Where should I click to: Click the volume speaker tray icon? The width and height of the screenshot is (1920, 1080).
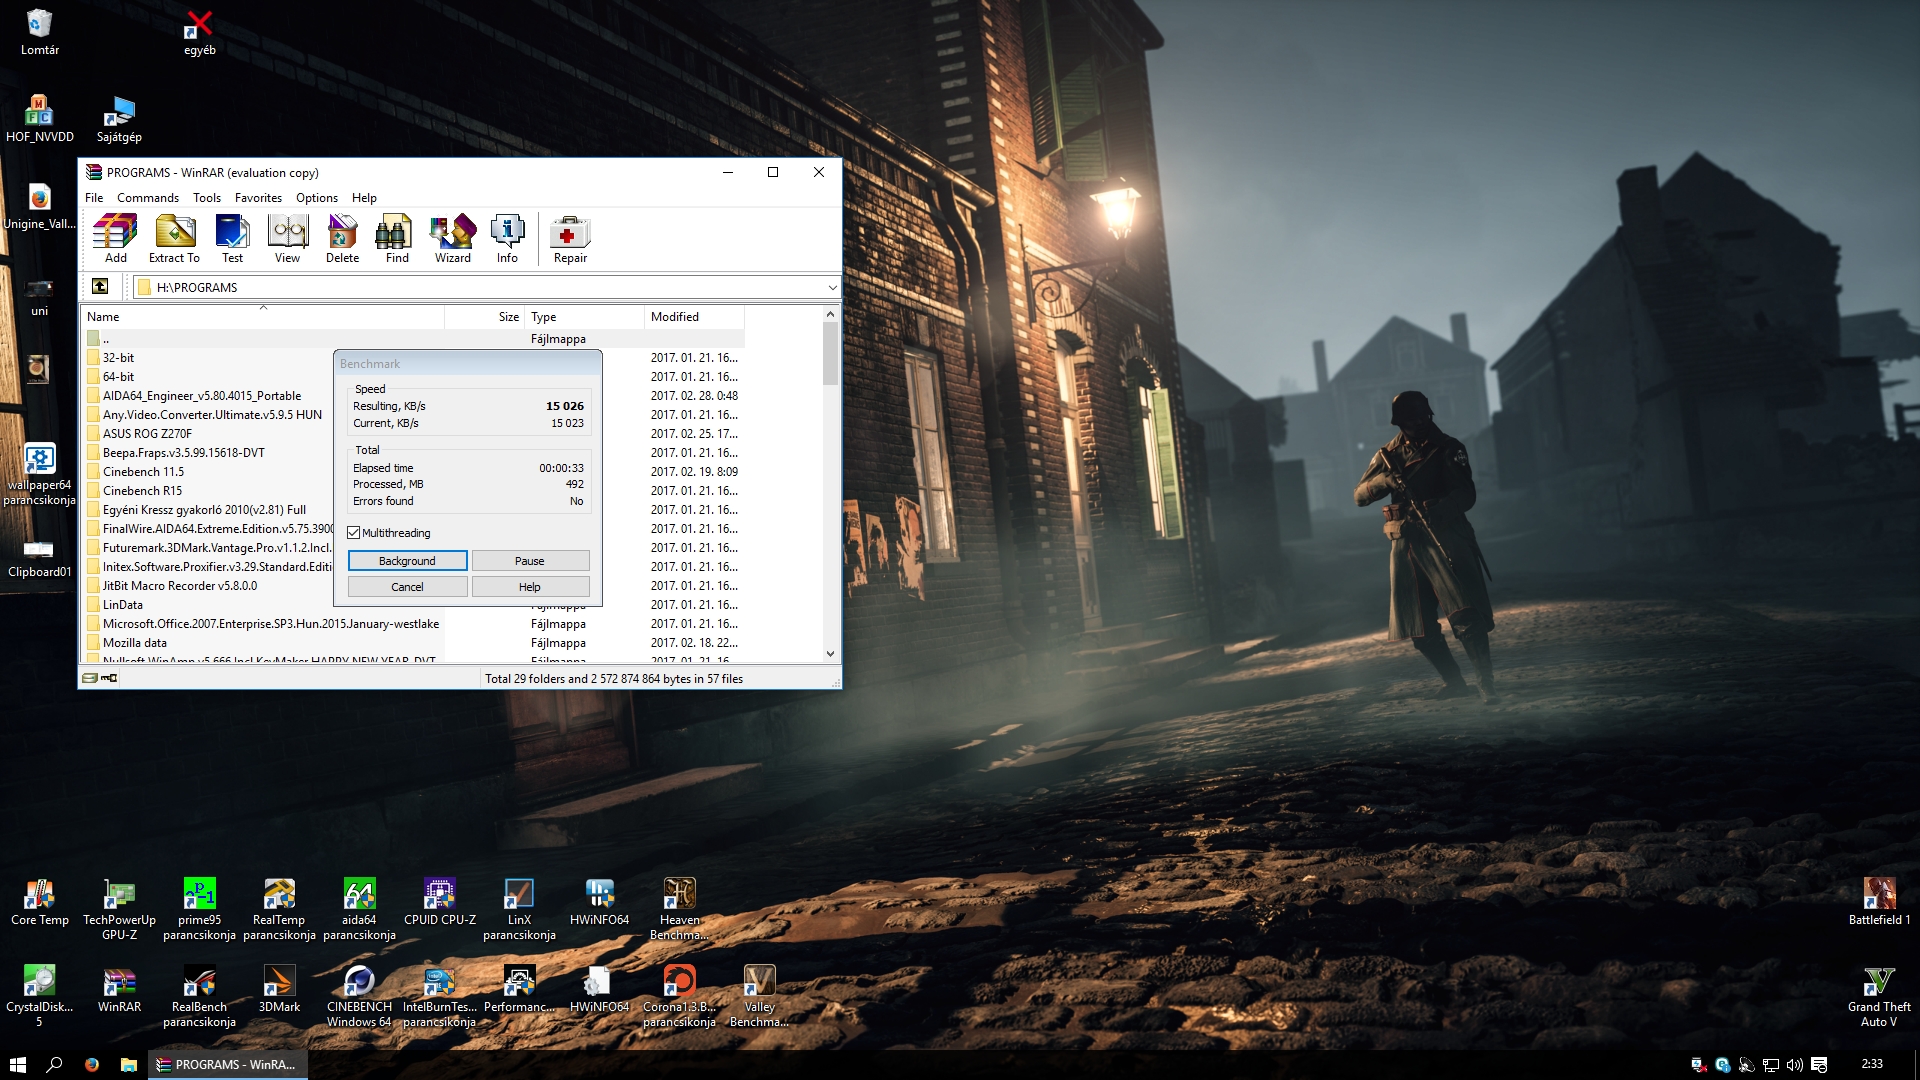tap(1795, 1064)
